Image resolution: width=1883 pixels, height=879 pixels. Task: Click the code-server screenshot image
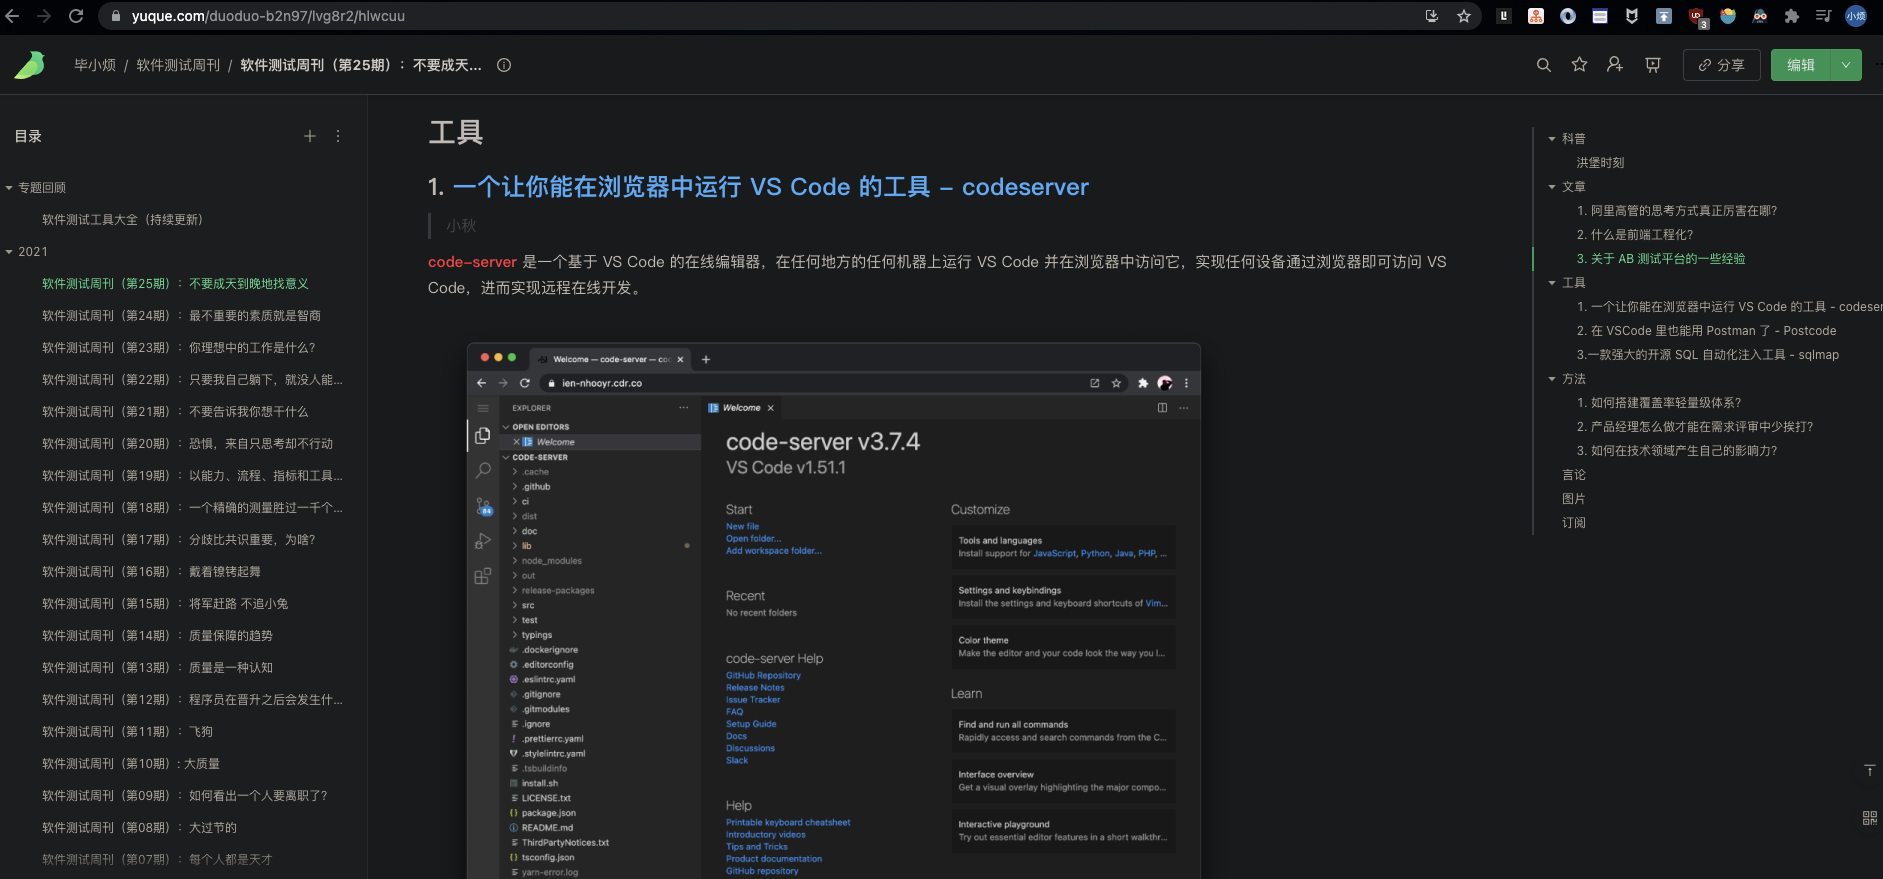point(834,611)
